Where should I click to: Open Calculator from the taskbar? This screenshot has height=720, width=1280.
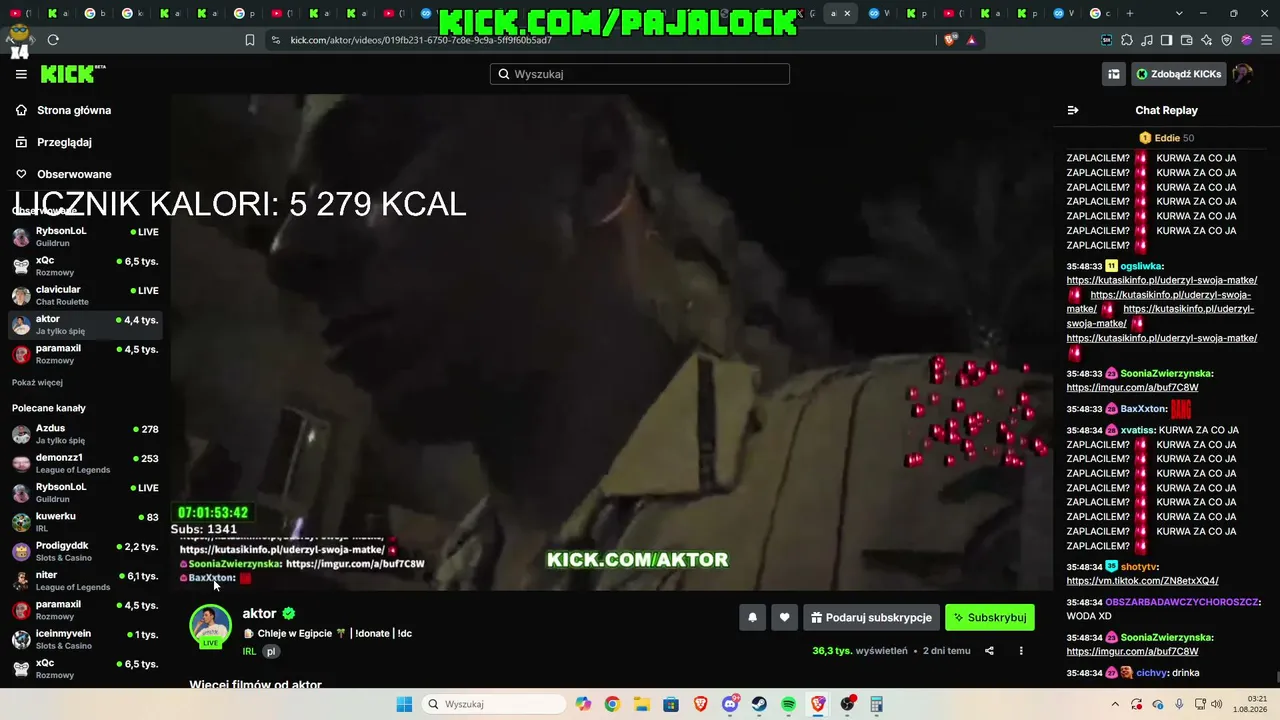[877, 704]
